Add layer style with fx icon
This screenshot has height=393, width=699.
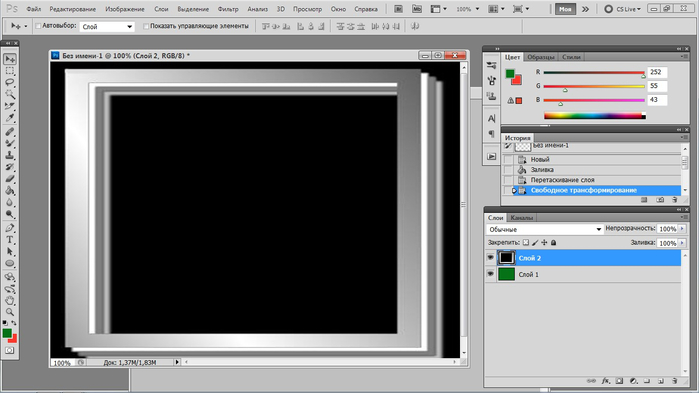click(605, 381)
